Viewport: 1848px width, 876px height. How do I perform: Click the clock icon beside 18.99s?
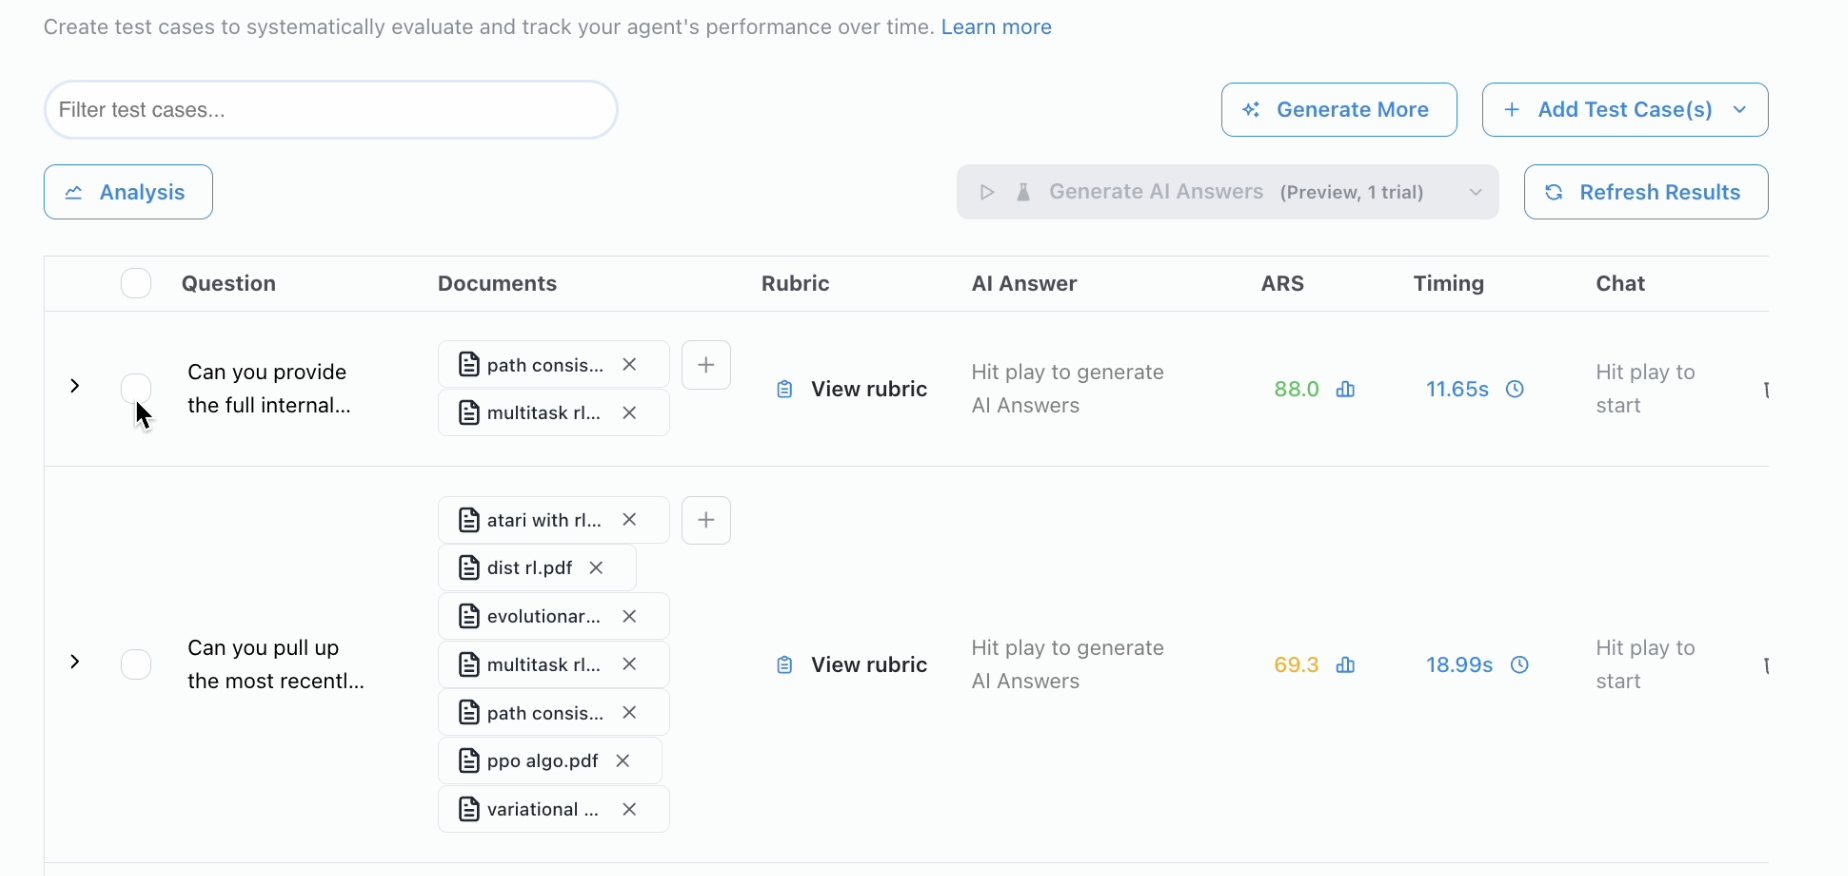(1519, 665)
